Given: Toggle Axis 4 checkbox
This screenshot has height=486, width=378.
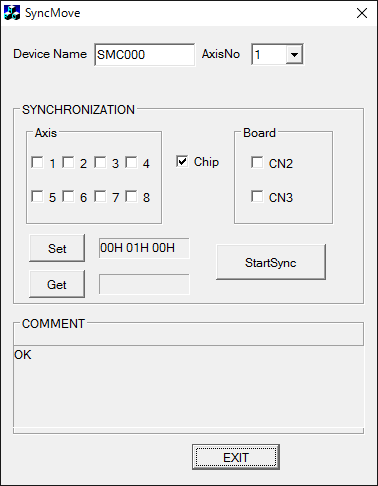Looking at the screenshot, I should pos(131,163).
